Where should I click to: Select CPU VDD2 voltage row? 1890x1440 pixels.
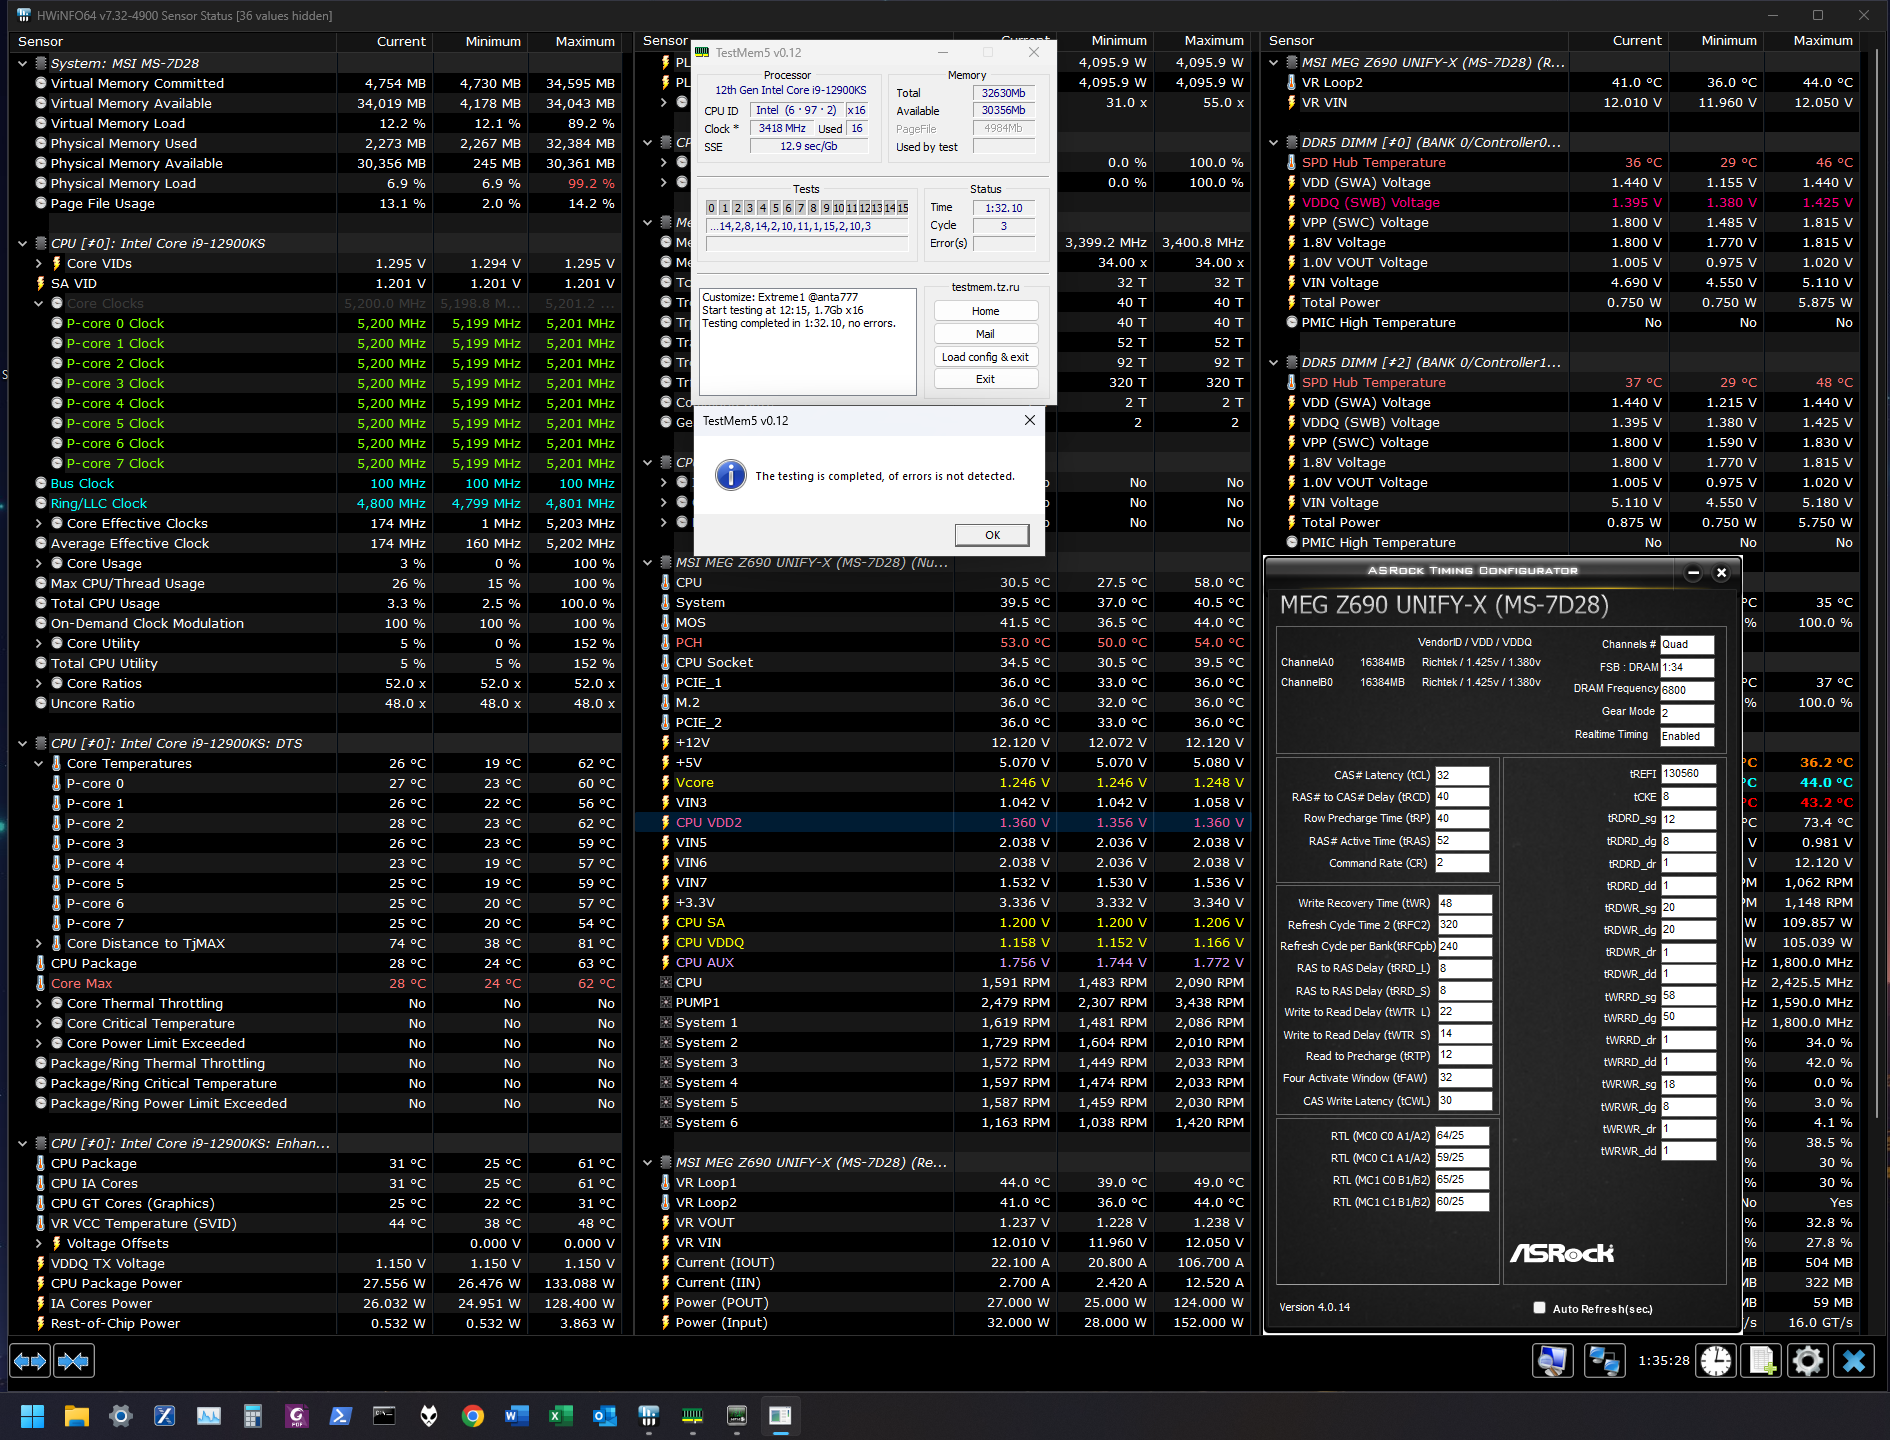pyautogui.click(x=943, y=822)
